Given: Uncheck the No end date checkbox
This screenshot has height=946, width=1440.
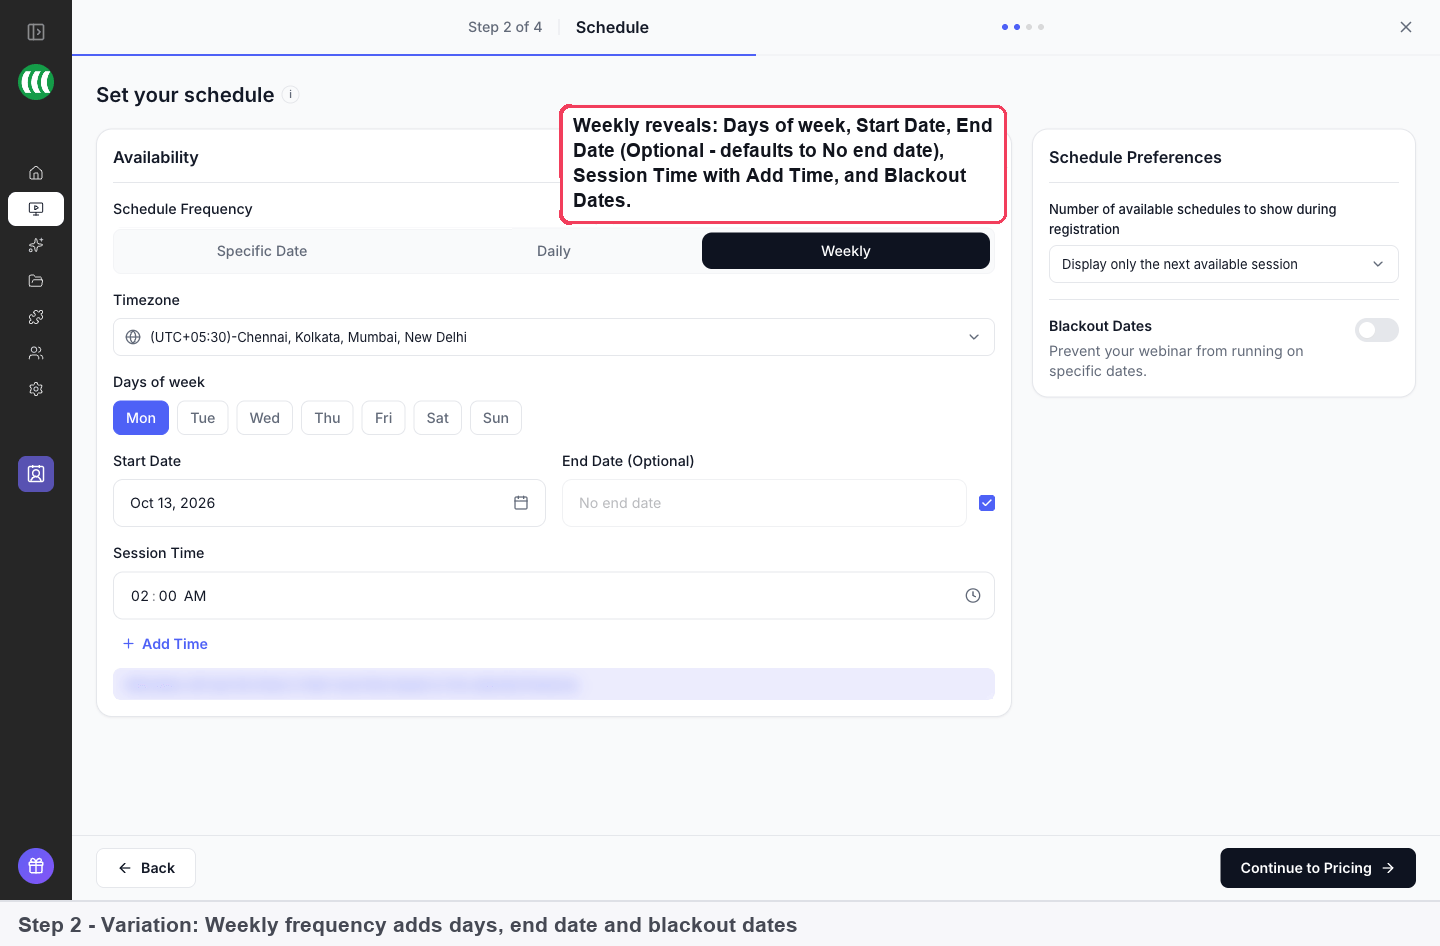Looking at the screenshot, I should tap(987, 503).
